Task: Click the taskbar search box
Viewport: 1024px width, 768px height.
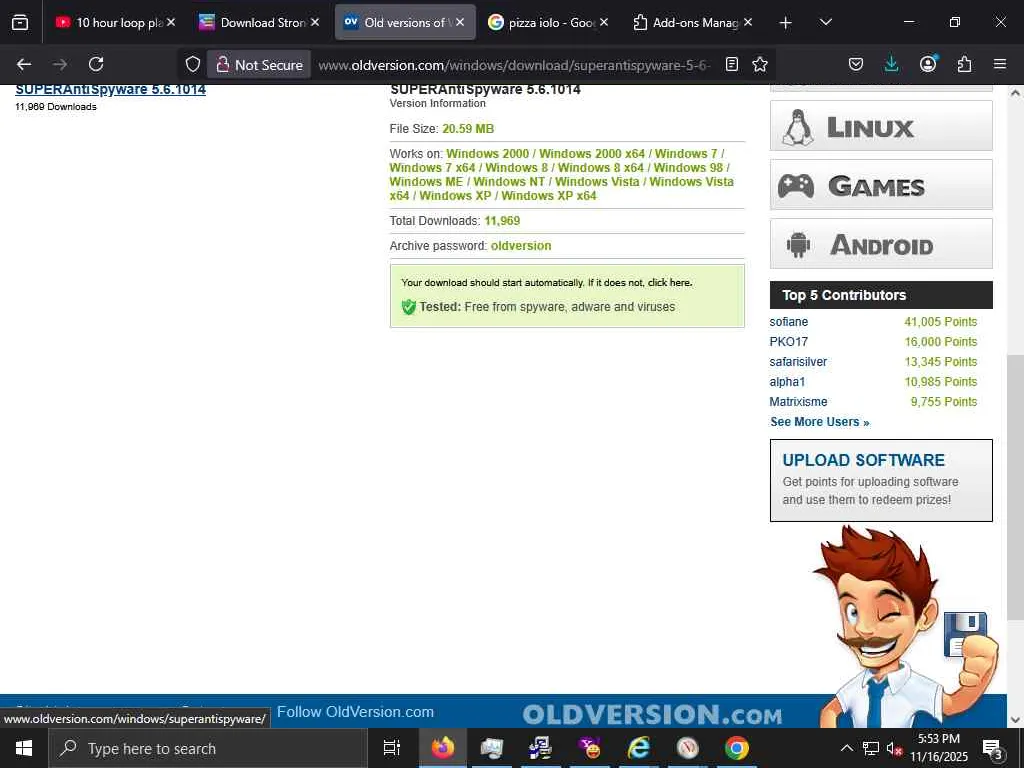Action: click(208, 748)
